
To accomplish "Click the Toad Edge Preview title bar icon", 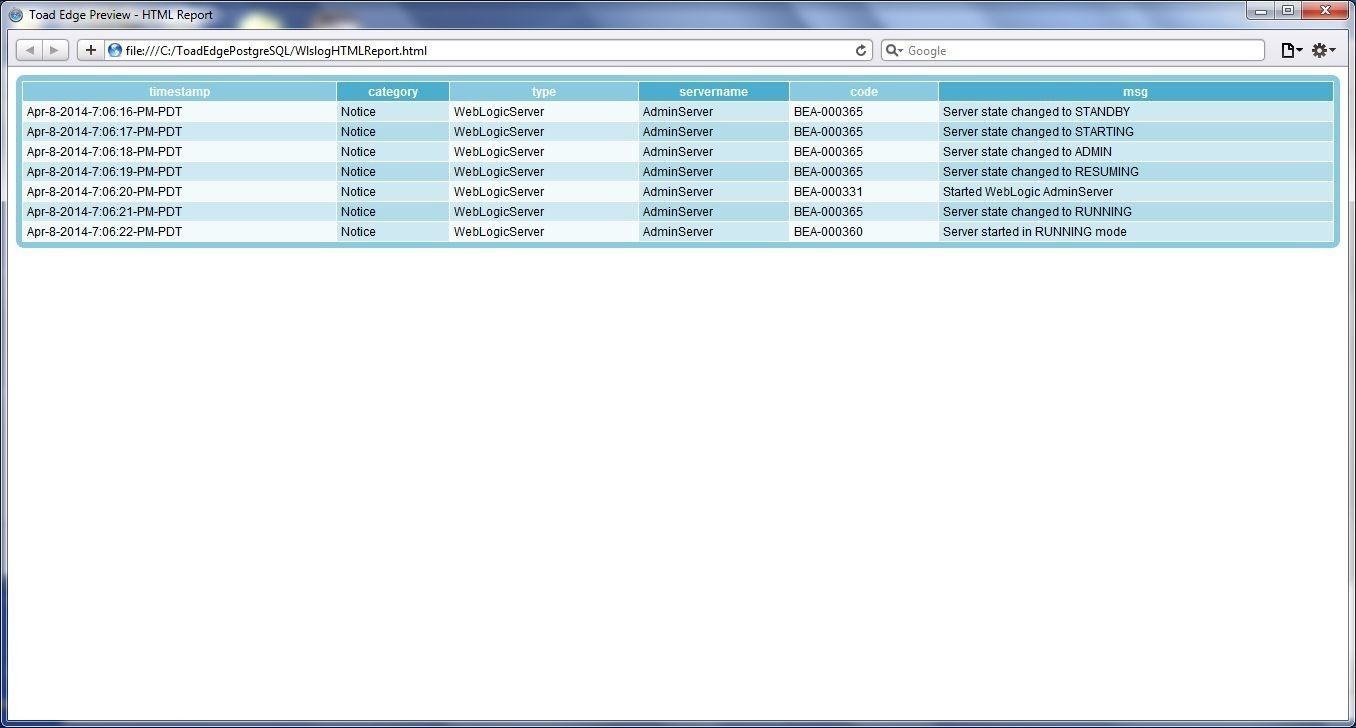I will tap(15, 15).
